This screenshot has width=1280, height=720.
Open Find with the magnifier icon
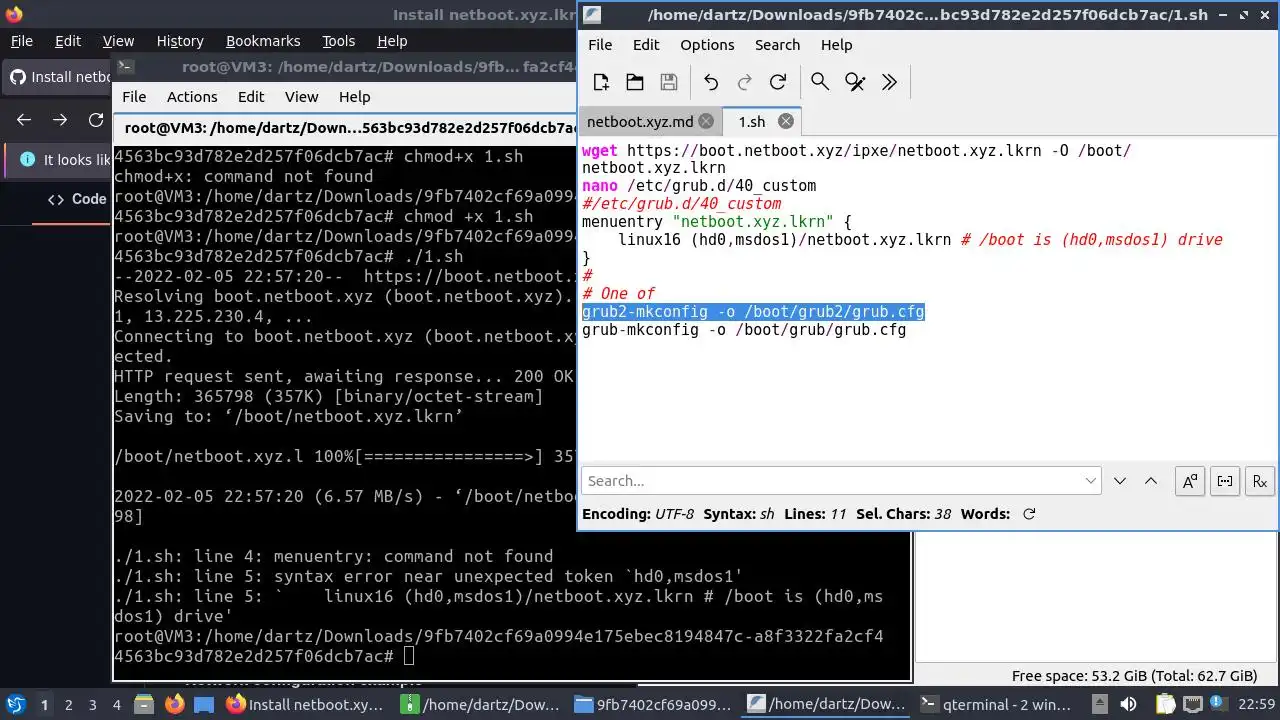tap(820, 82)
